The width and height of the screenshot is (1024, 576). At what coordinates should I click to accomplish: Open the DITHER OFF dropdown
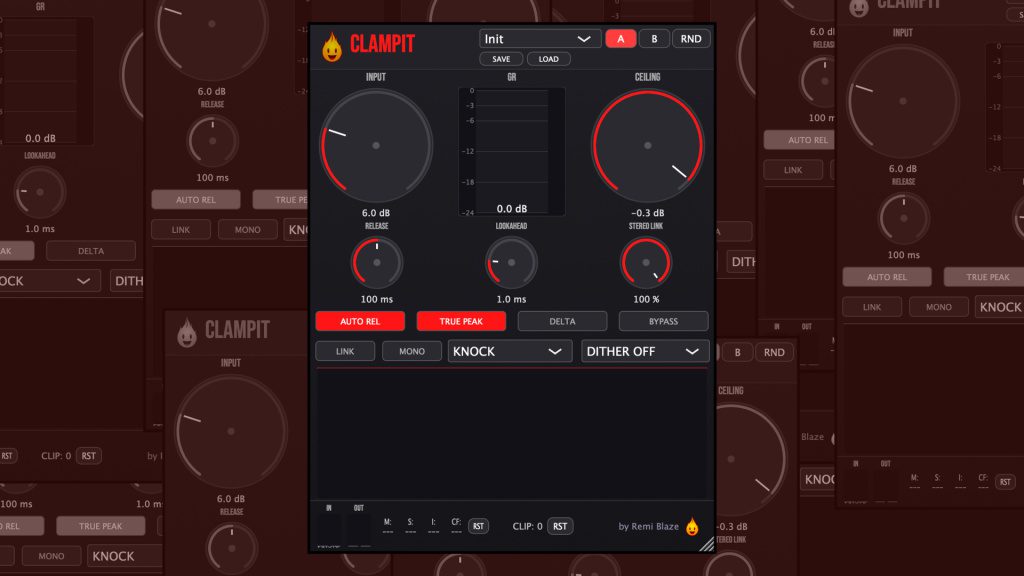[645, 351]
